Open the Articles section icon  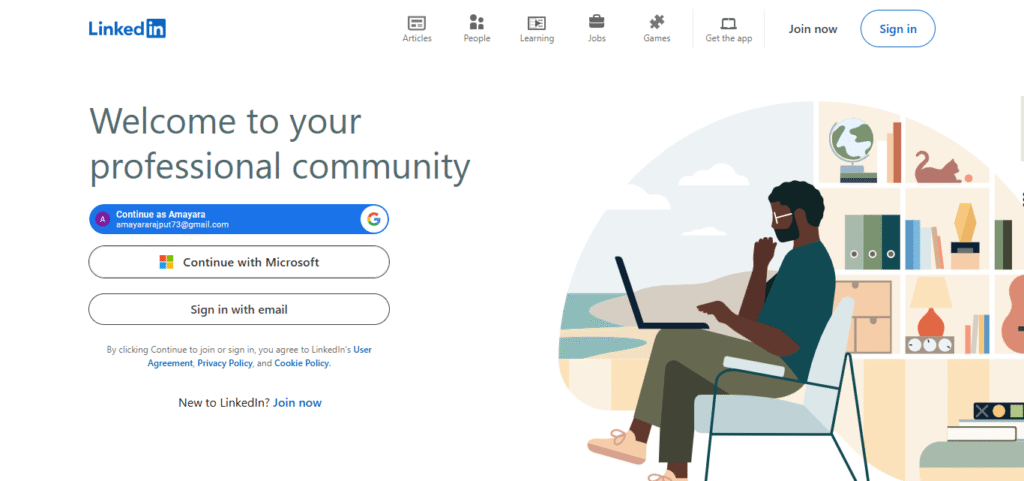click(x=417, y=23)
